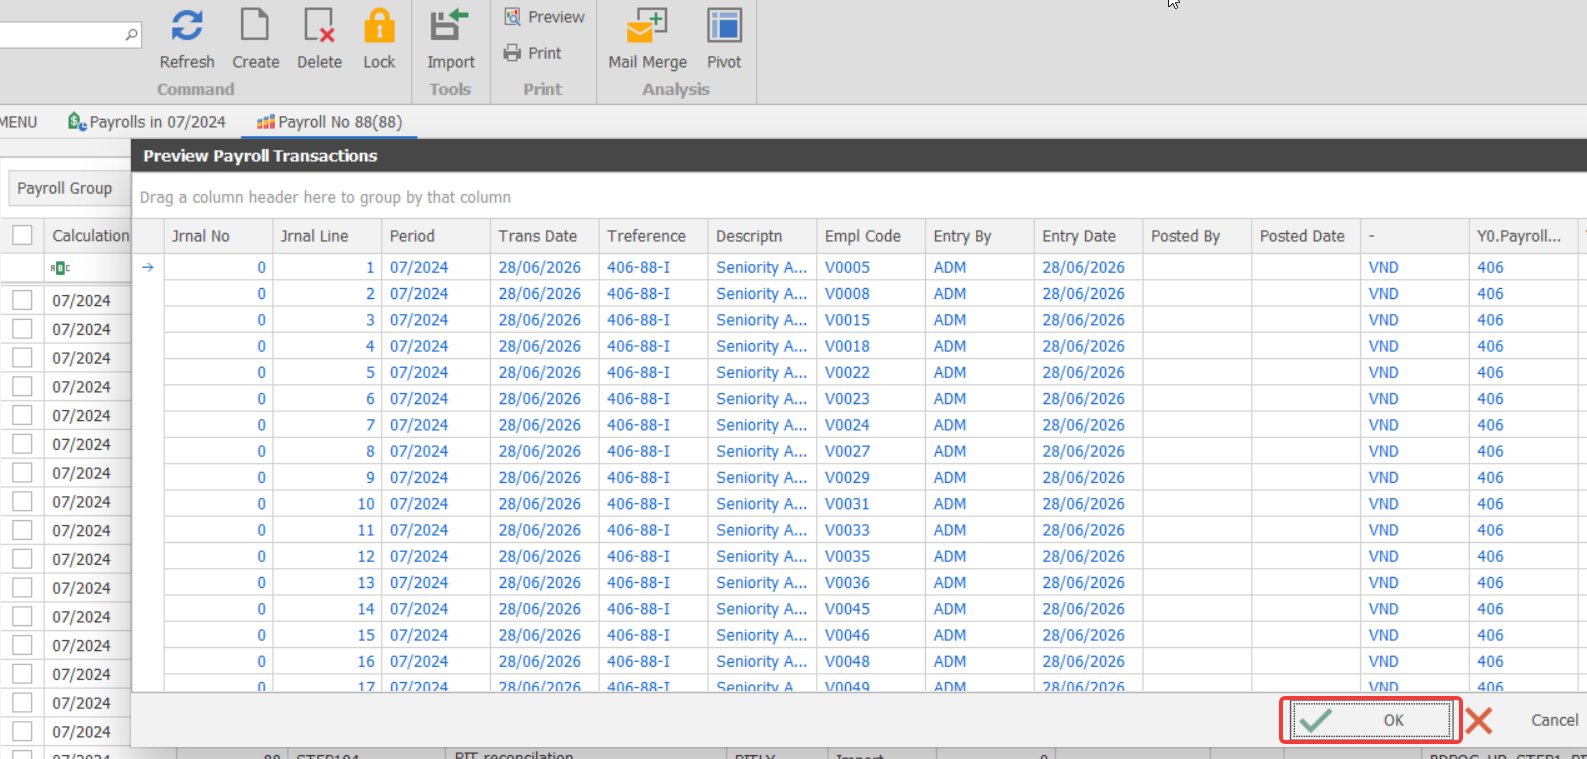Select employee code V0031 cell
The width and height of the screenshot is (1587, 759).
point(871,504)
